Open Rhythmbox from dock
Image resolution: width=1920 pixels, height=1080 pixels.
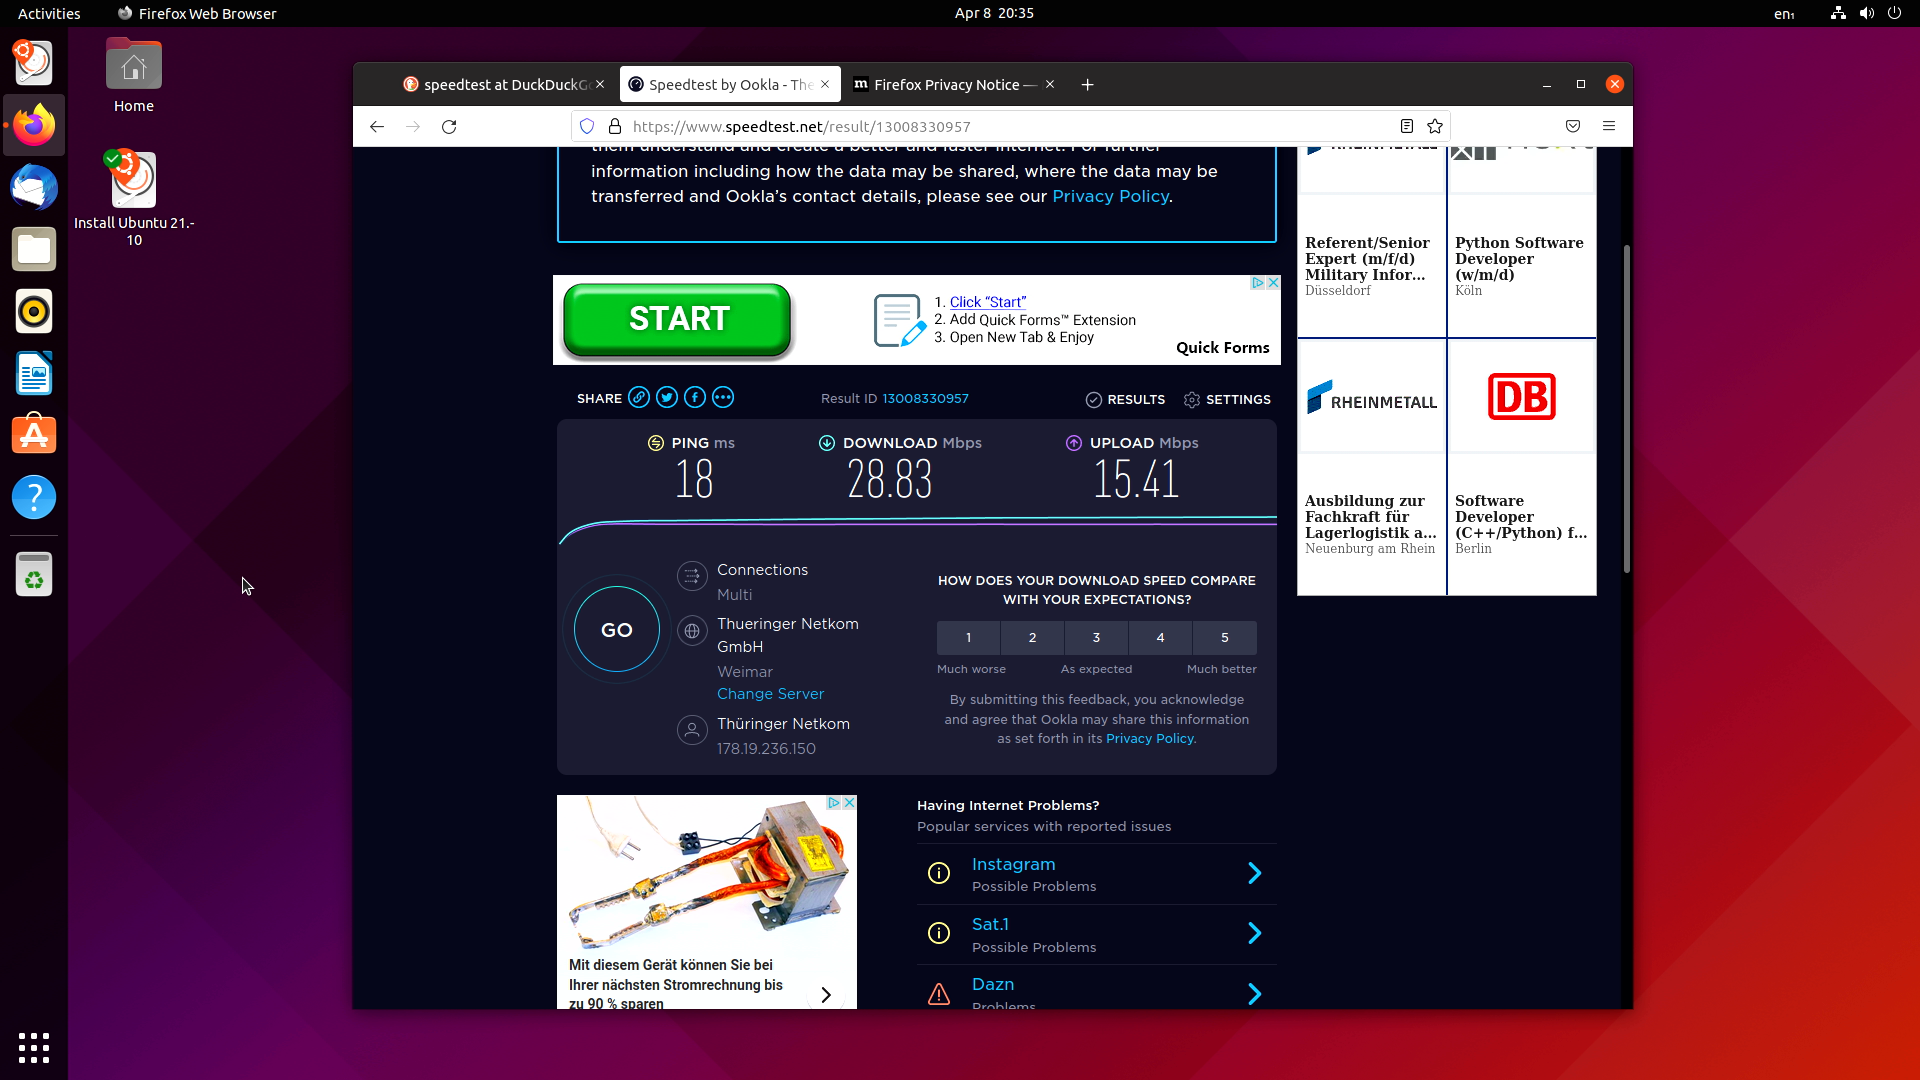34,311
